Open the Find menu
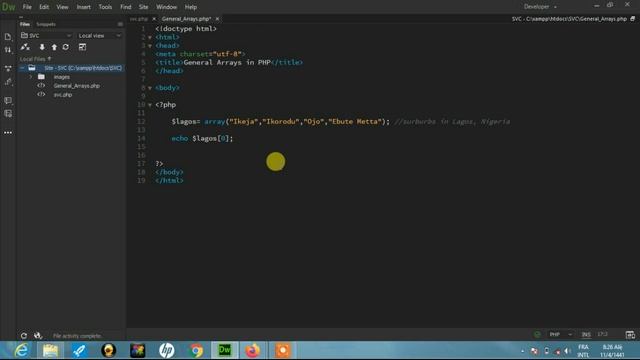 125,7
